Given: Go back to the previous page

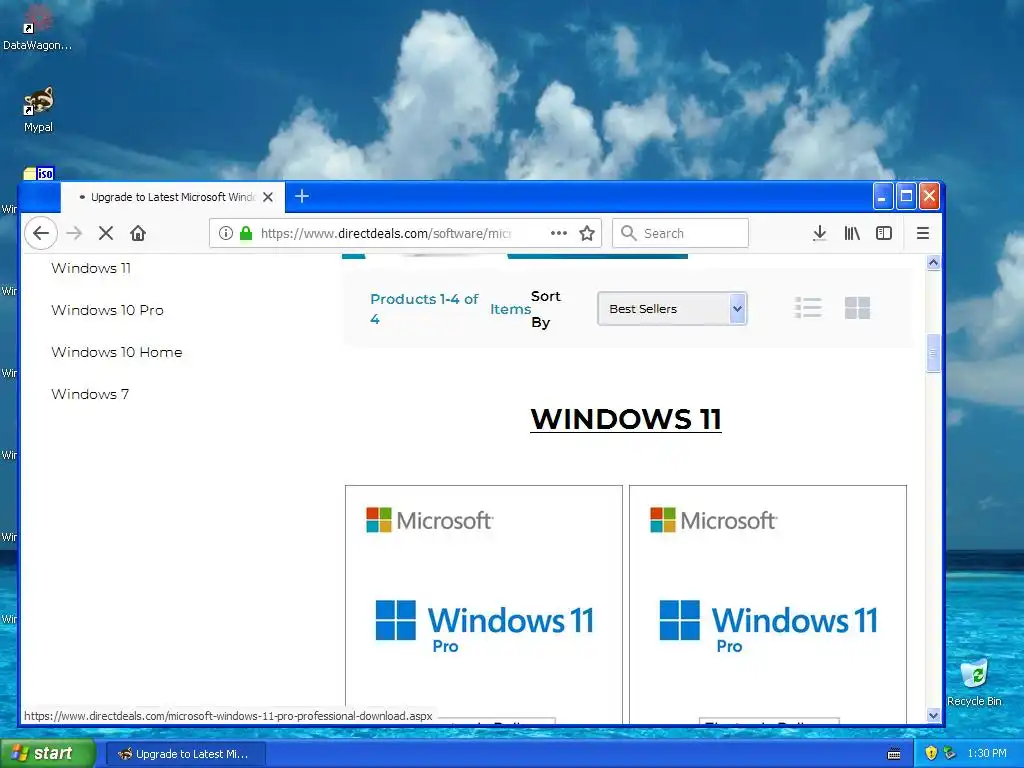Looking at the screenshot, I should [40, 233].
